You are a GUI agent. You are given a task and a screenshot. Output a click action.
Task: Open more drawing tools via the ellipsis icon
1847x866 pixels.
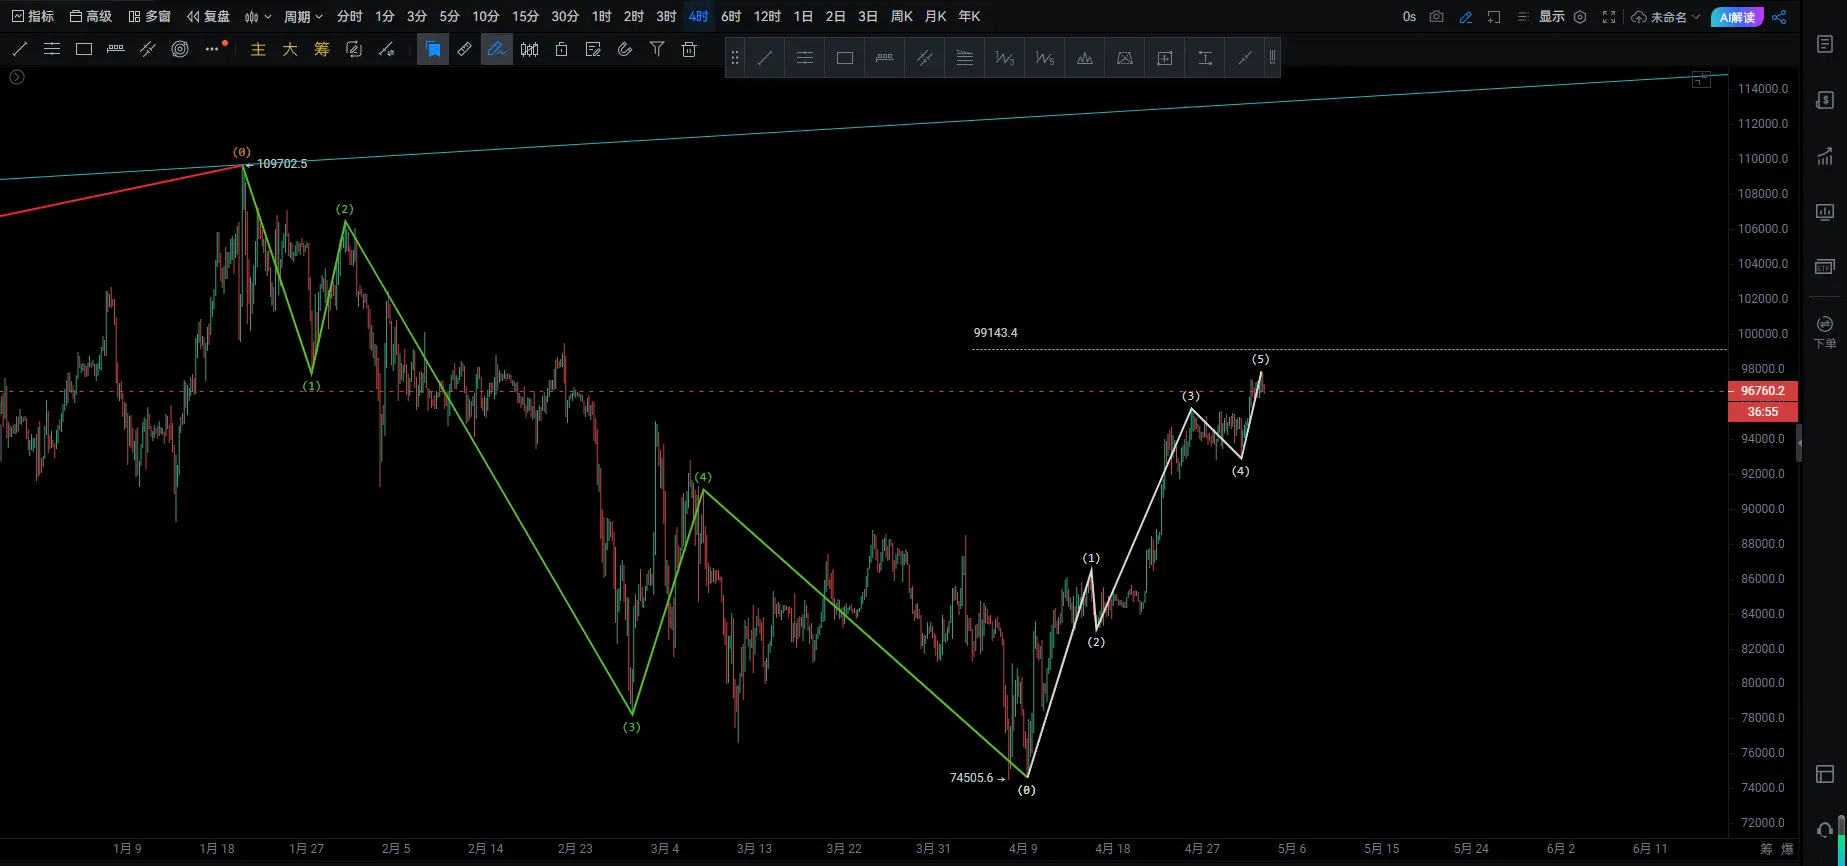(x=213, y=49)
